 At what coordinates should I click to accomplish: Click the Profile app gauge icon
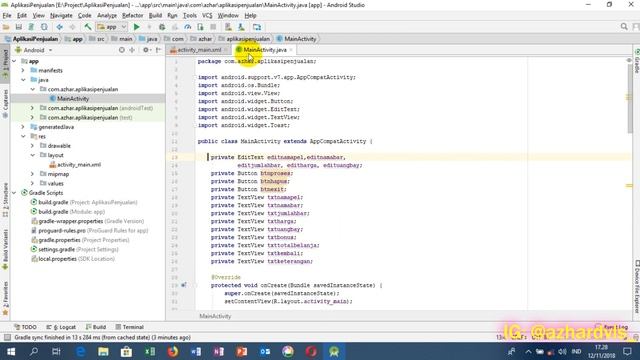[187, 27]
